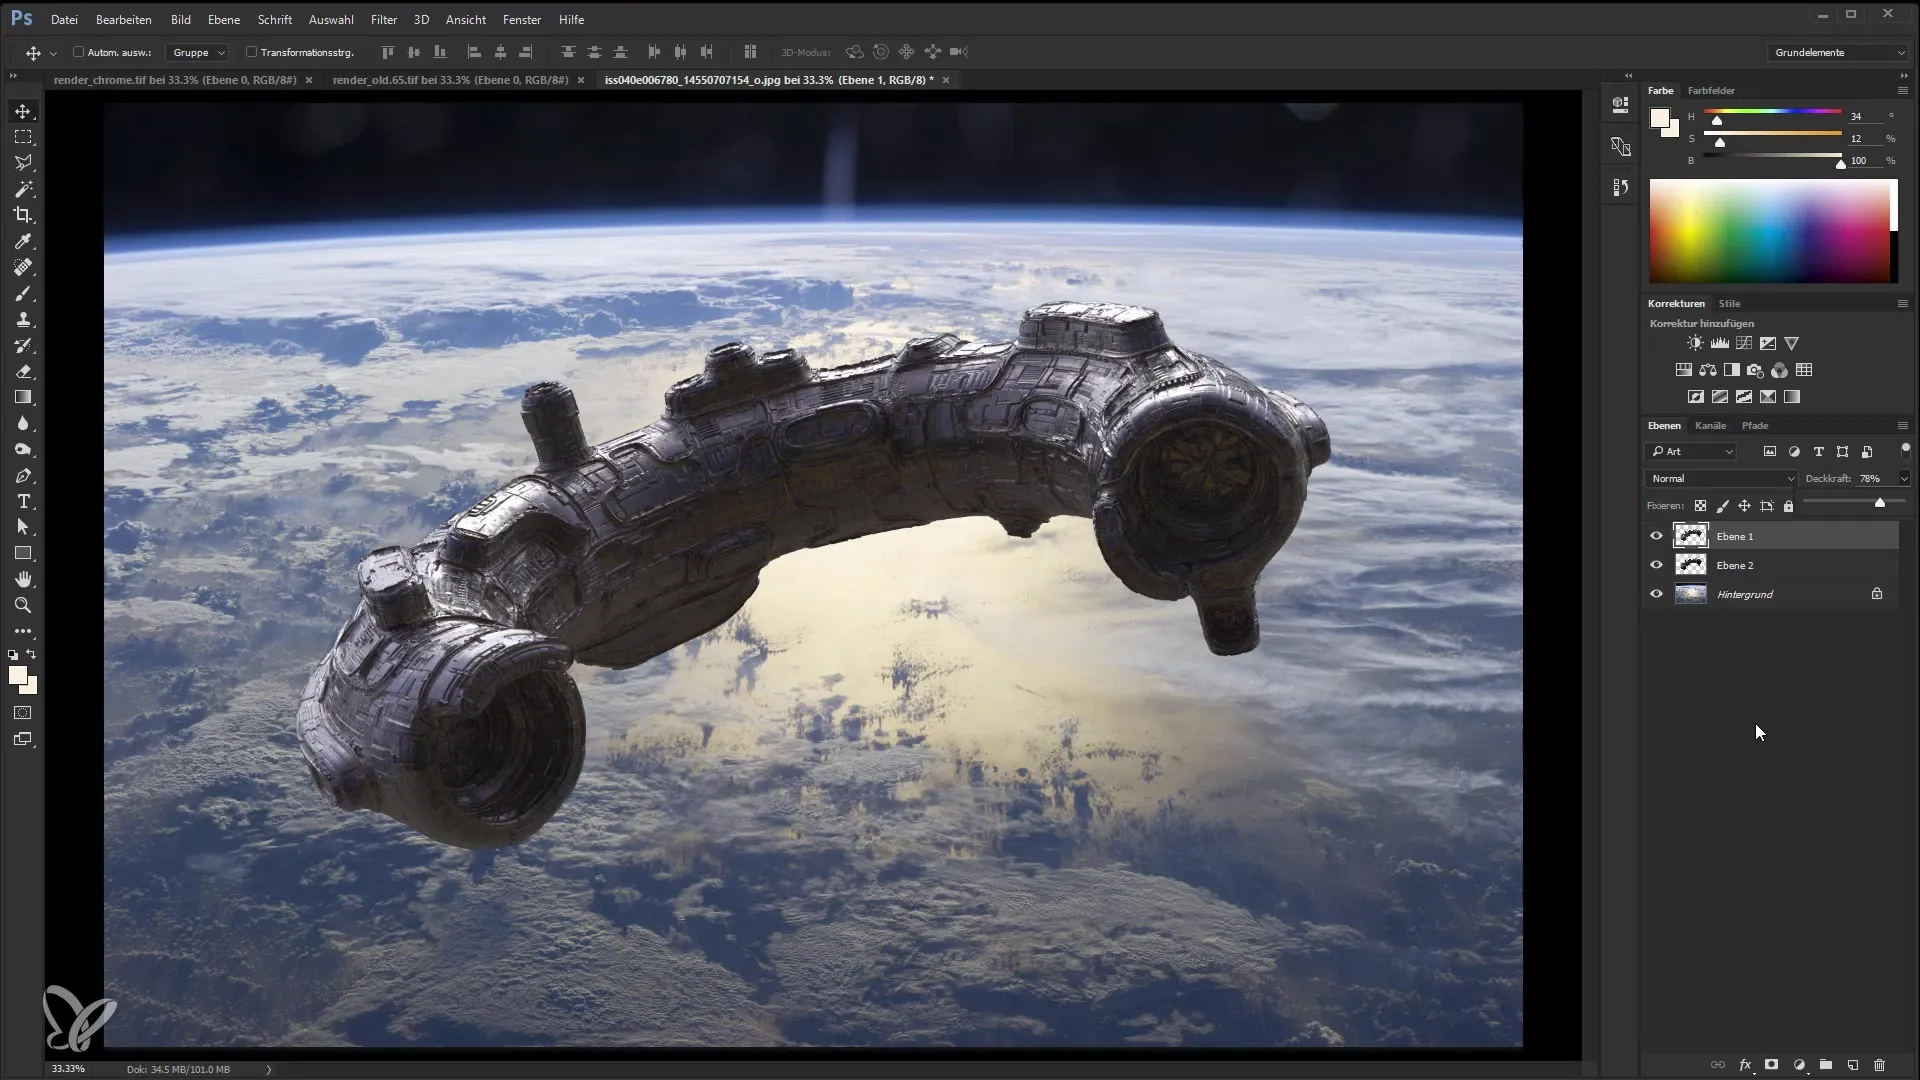Toggle layer filter on or off
The height and width of the screenshot is (1080, 1920).
coord(1905,450)
